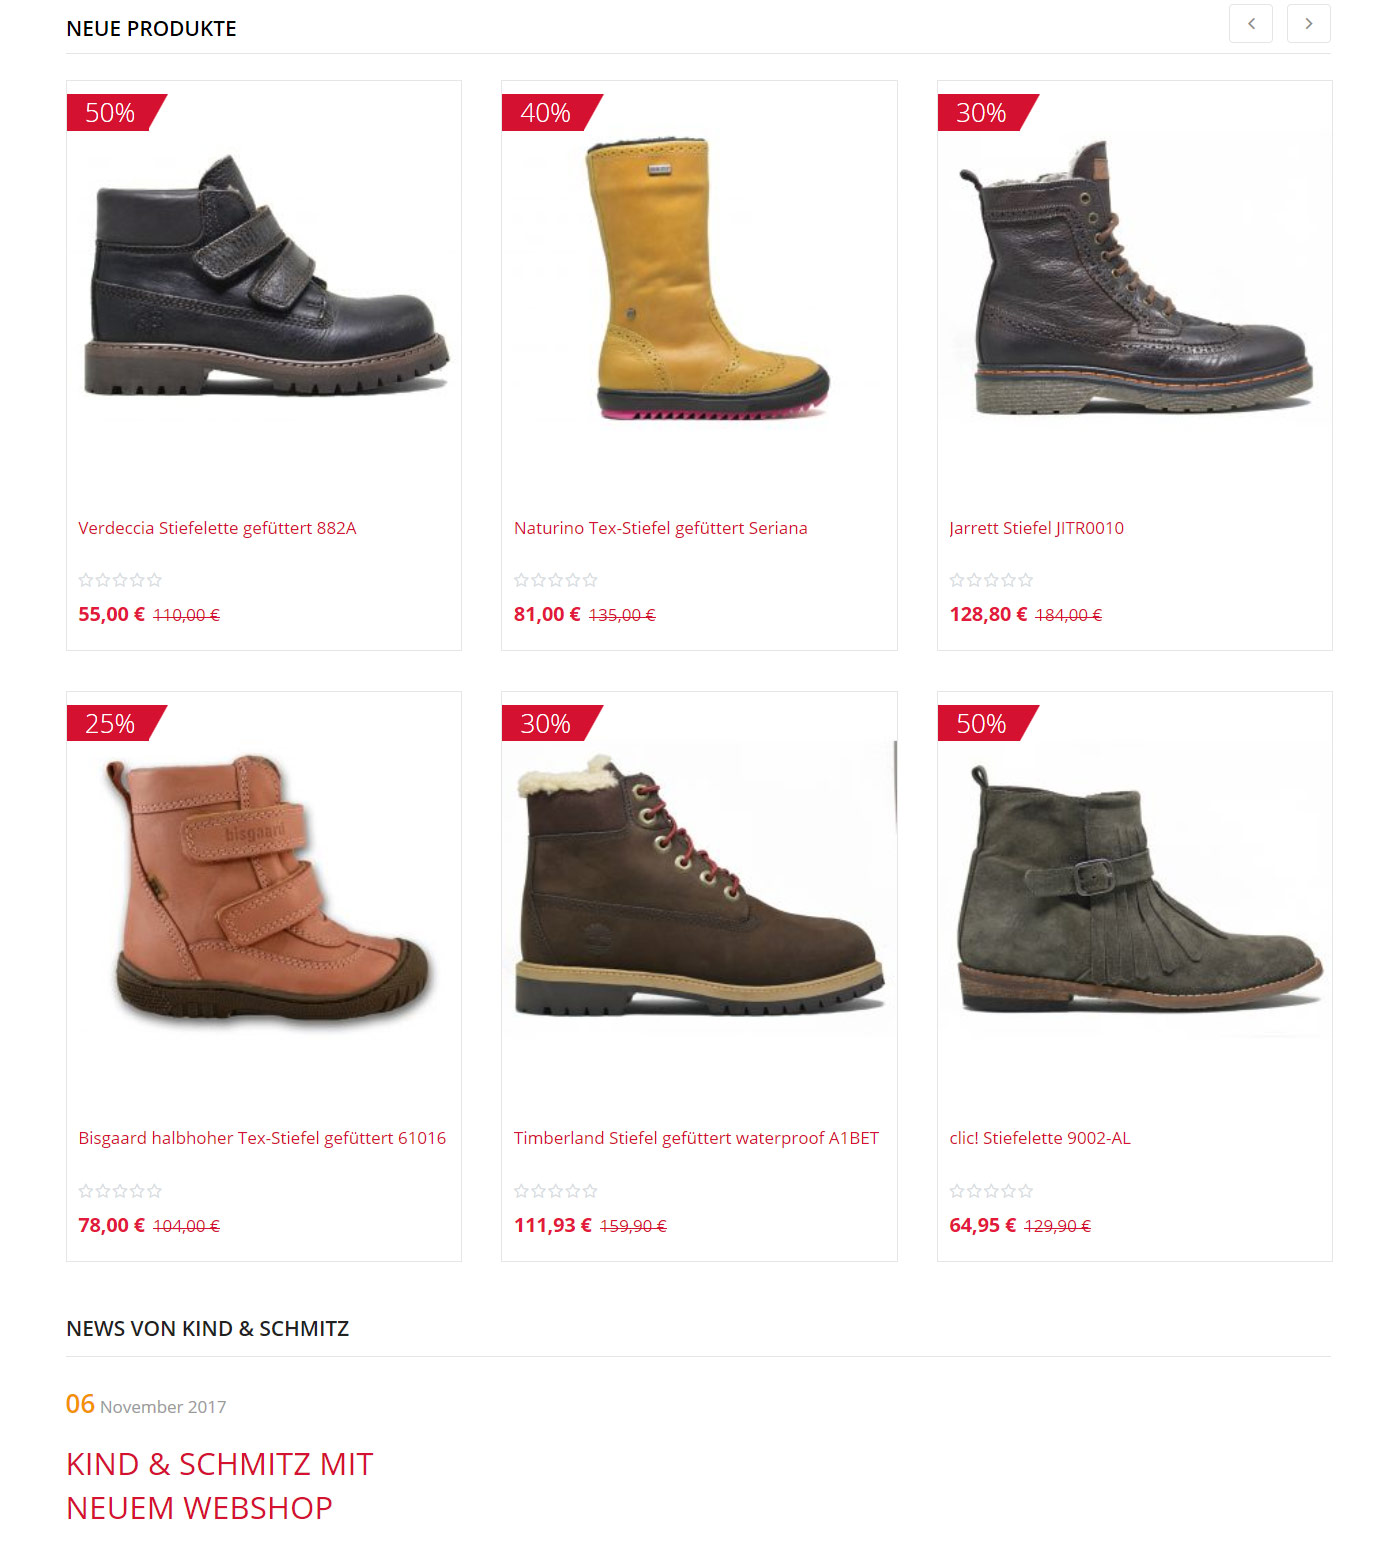Open clic! Stiefelette 9002-AL link
The image size is (1400, 1548).
coord(1040,1138)
